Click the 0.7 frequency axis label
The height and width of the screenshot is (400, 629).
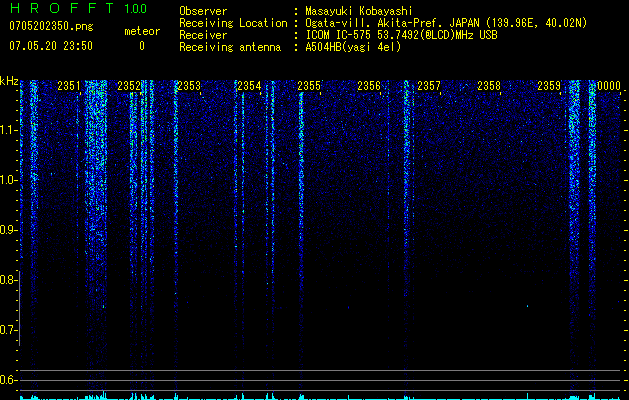click(x=9, y=330)
